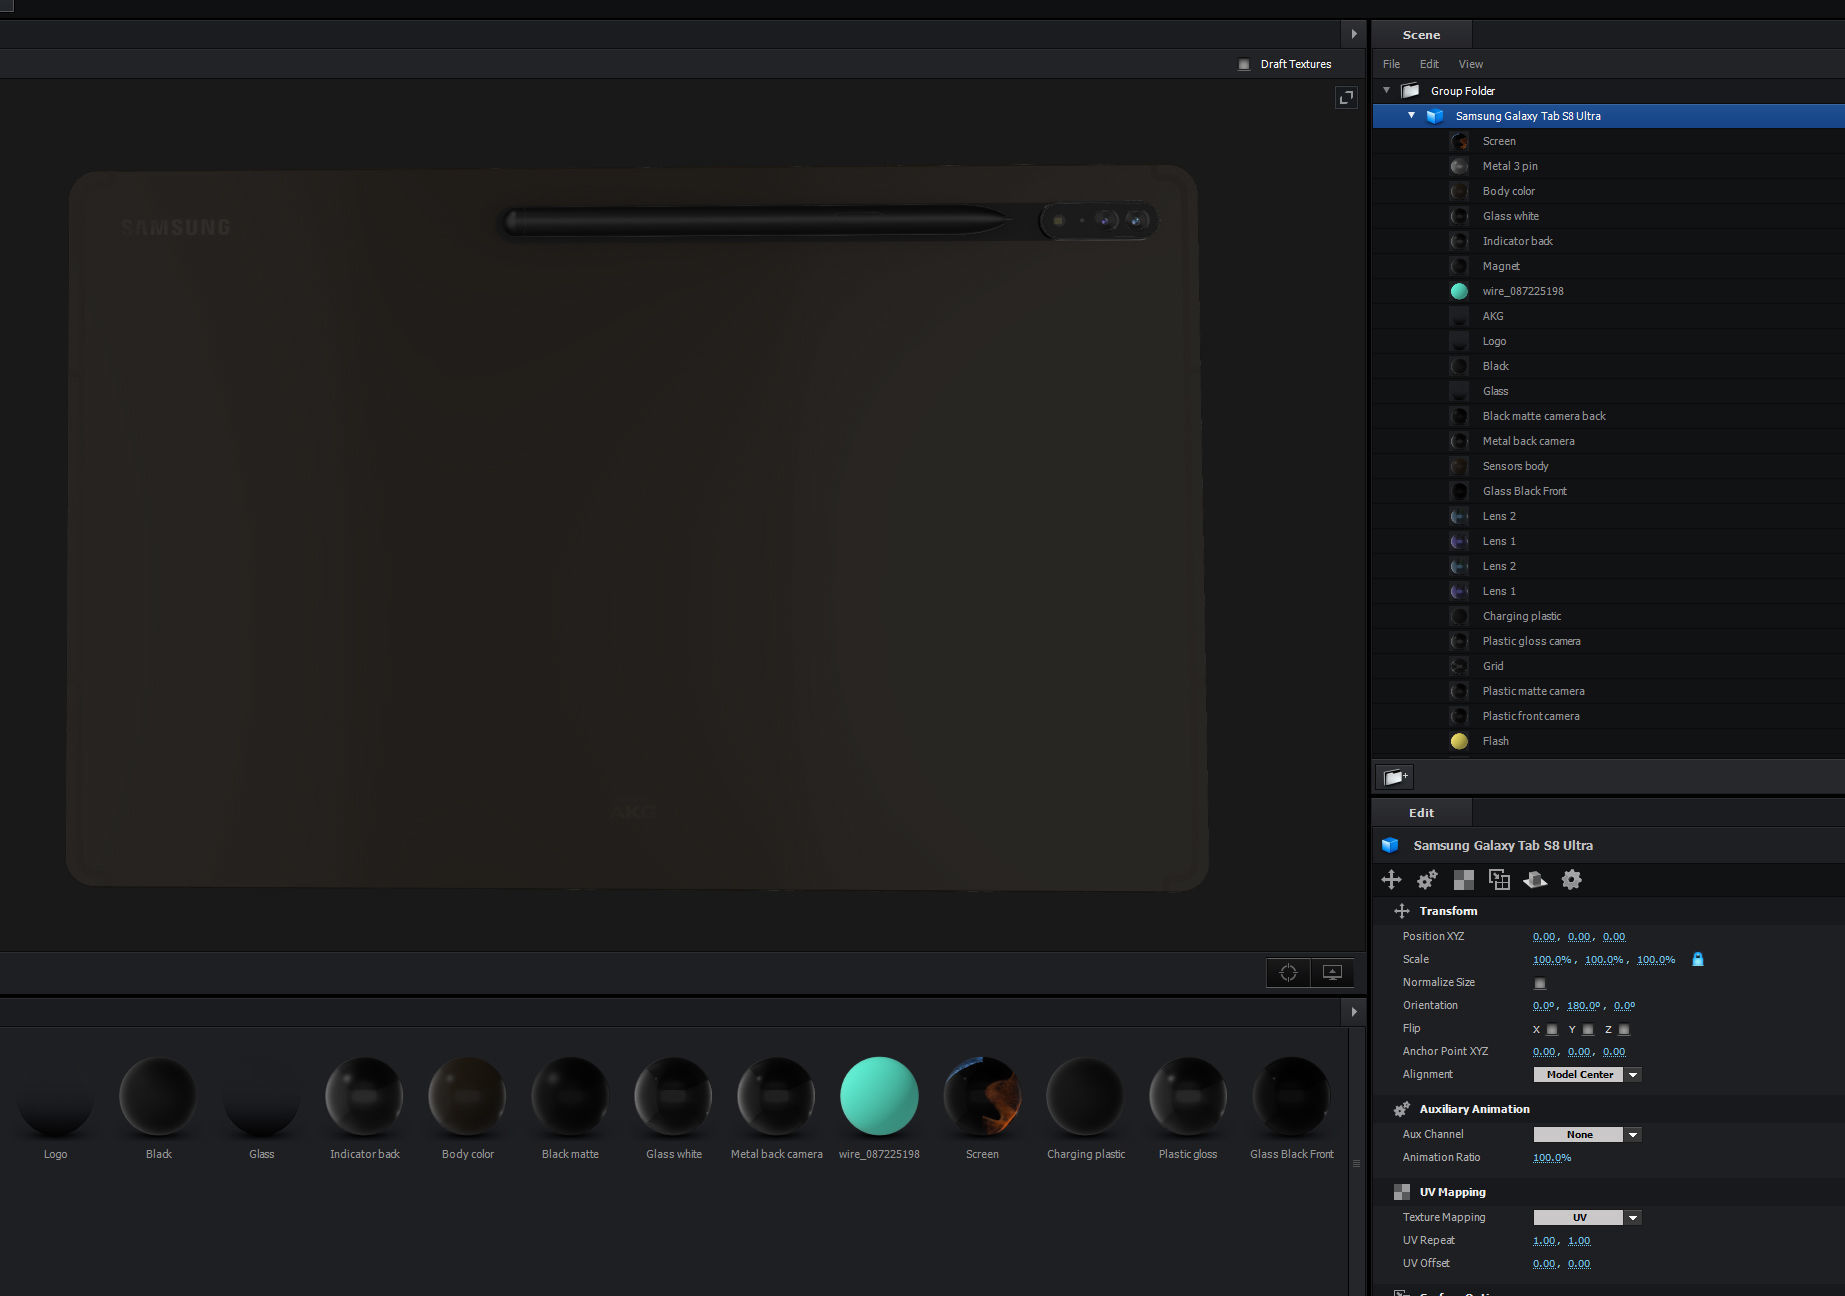Select the Plastic front camera row
Viewport: 1845px width, 1296px height.
tap(1608, 716)
